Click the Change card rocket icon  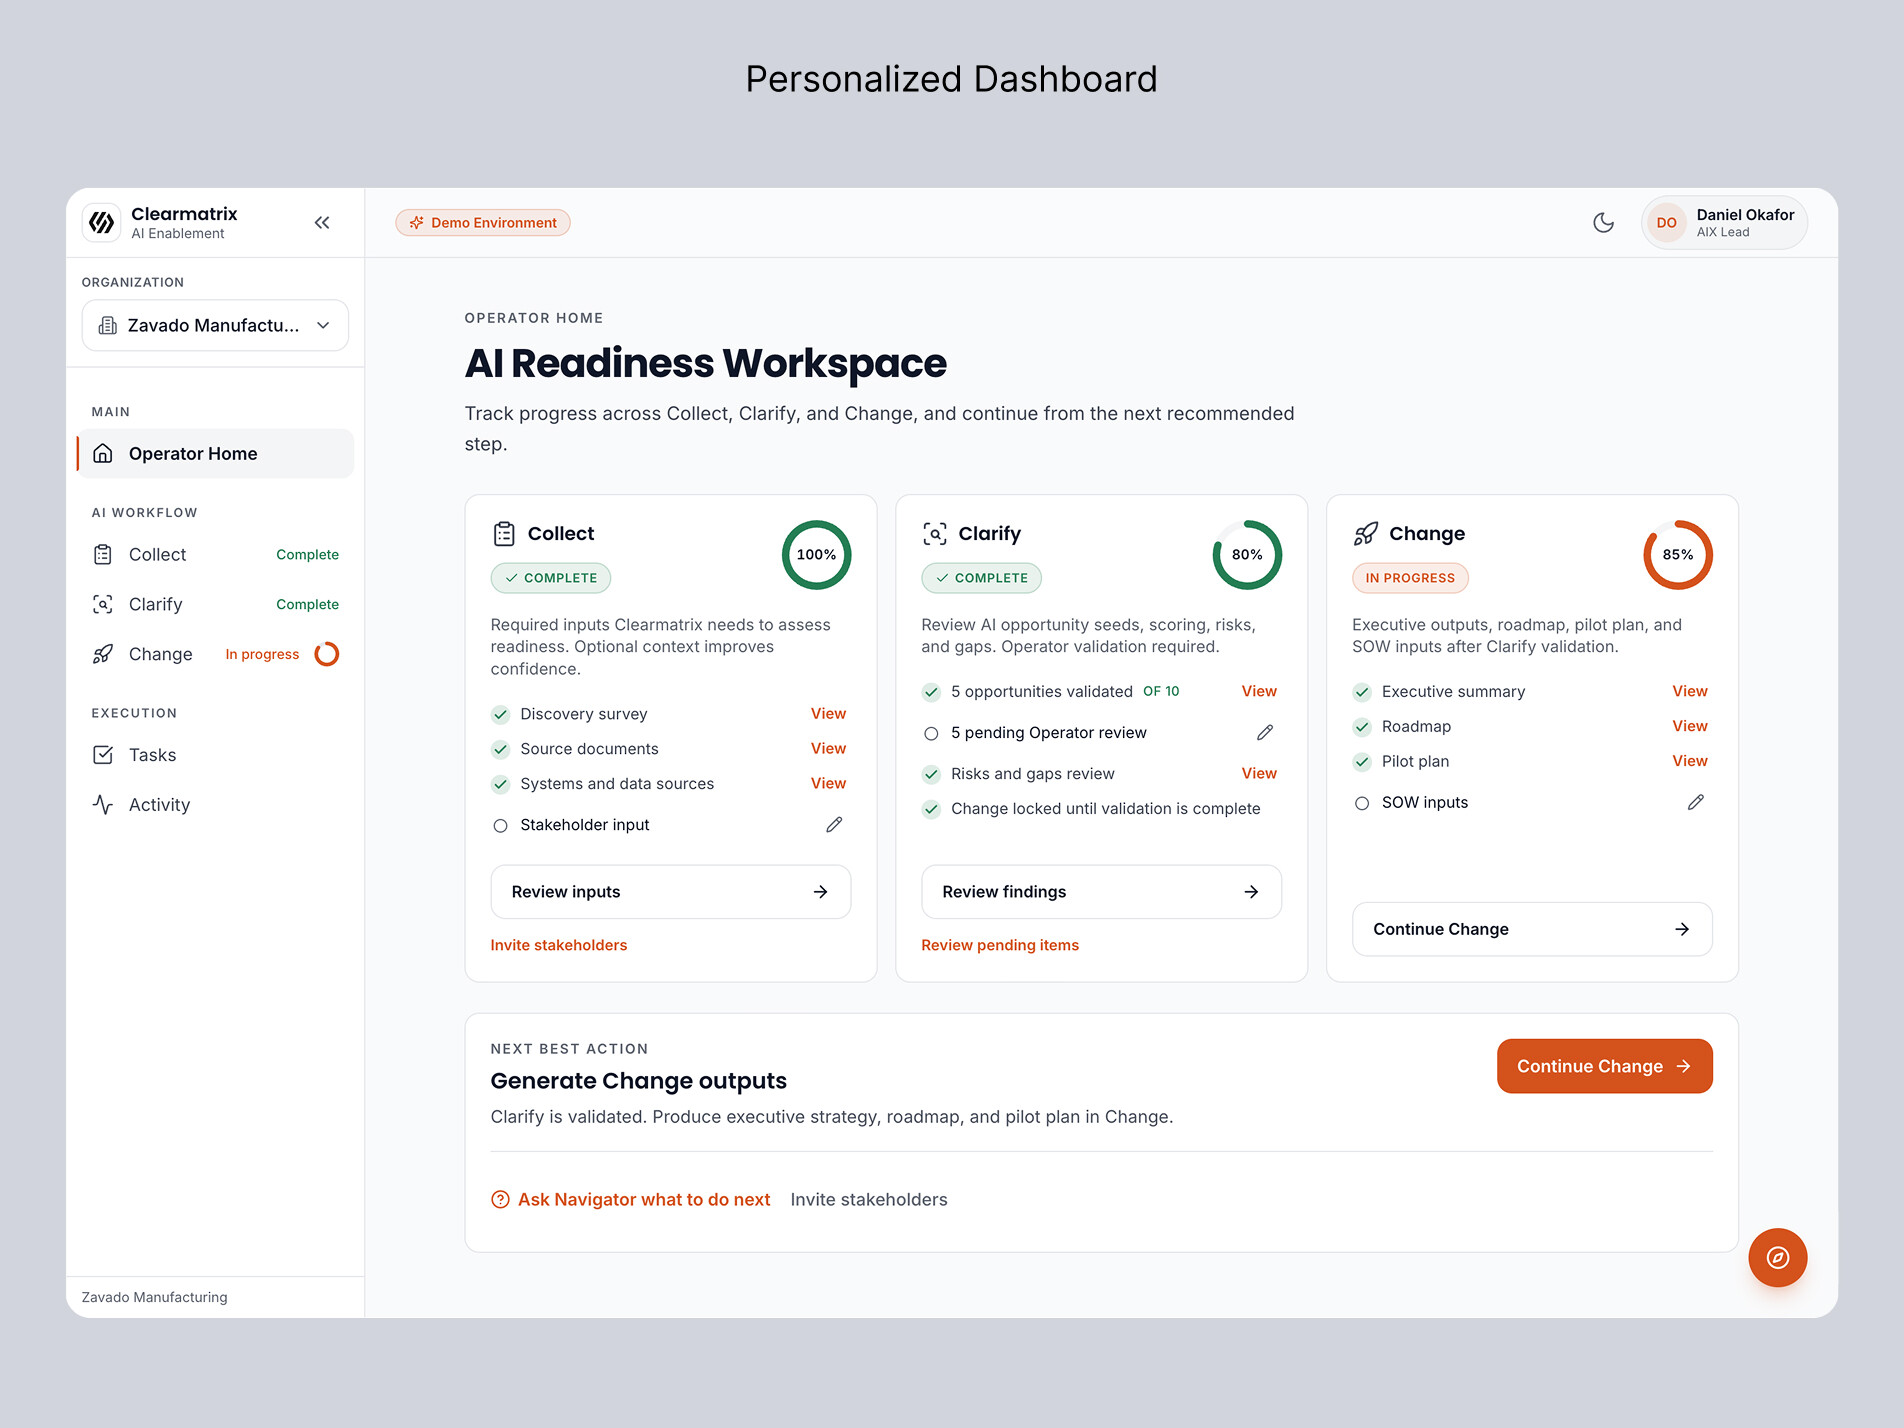1366,534
